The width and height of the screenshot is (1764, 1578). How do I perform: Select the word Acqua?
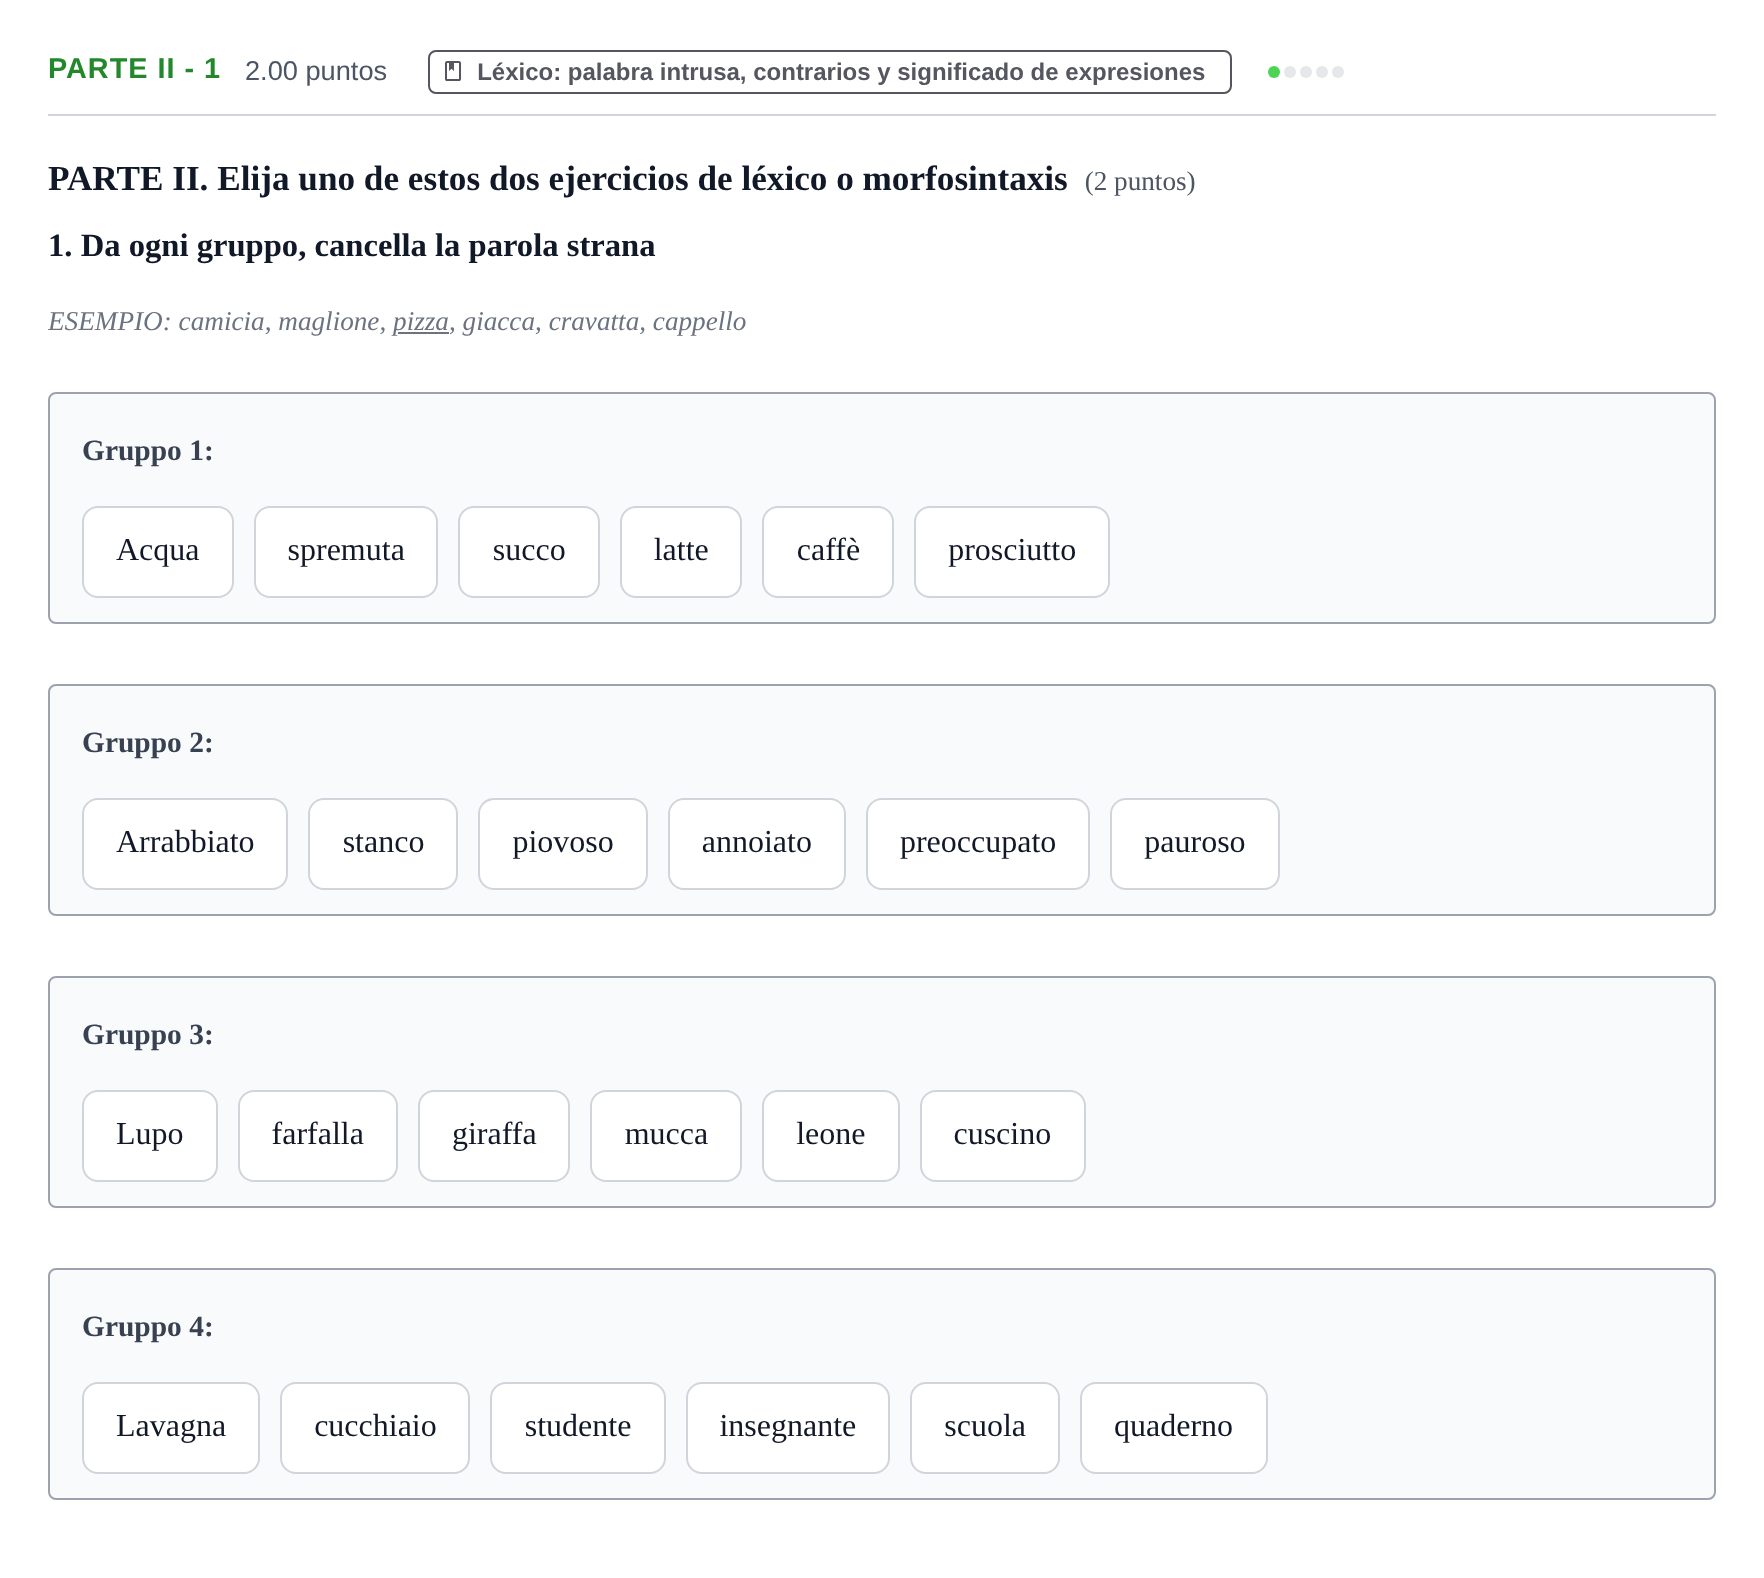point(158,552)
